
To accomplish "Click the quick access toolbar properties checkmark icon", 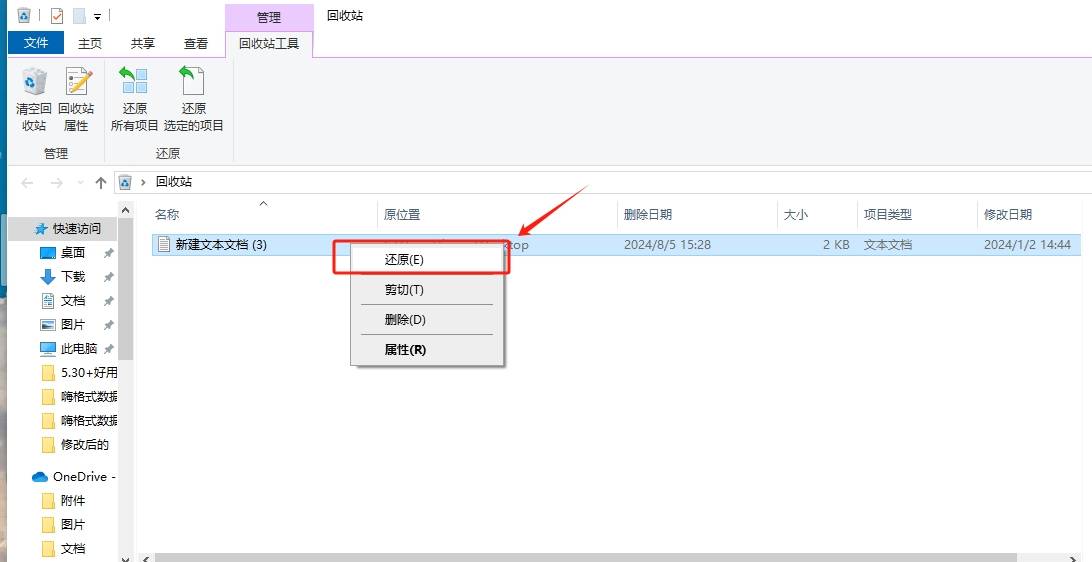I will [x=57, y=15].
